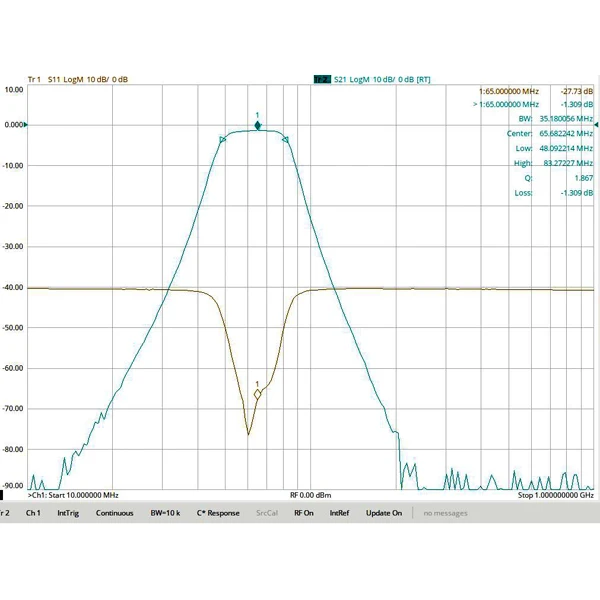Click the Center 65.682242 MHz readout
This screenshot has height=600, width=600.
tap(550, 134)
